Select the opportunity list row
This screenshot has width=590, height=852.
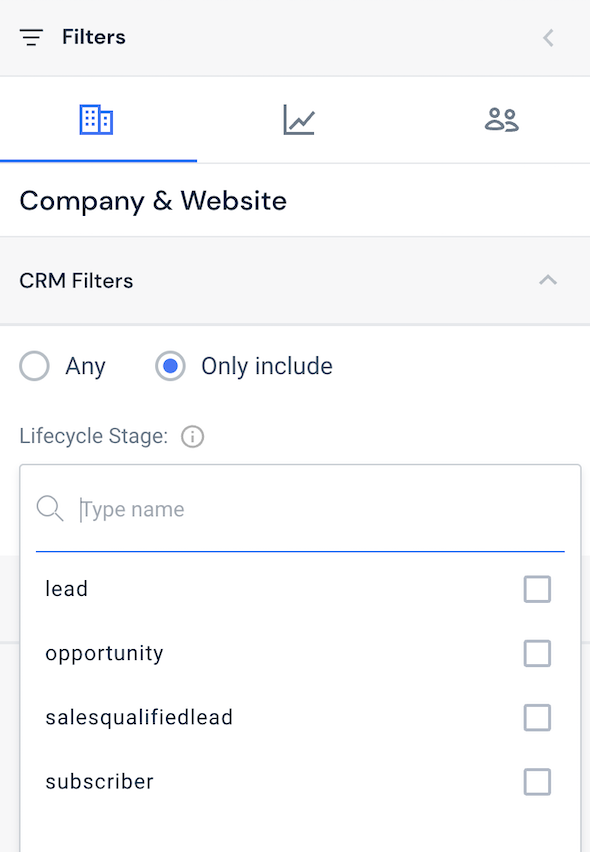point(104,653)
